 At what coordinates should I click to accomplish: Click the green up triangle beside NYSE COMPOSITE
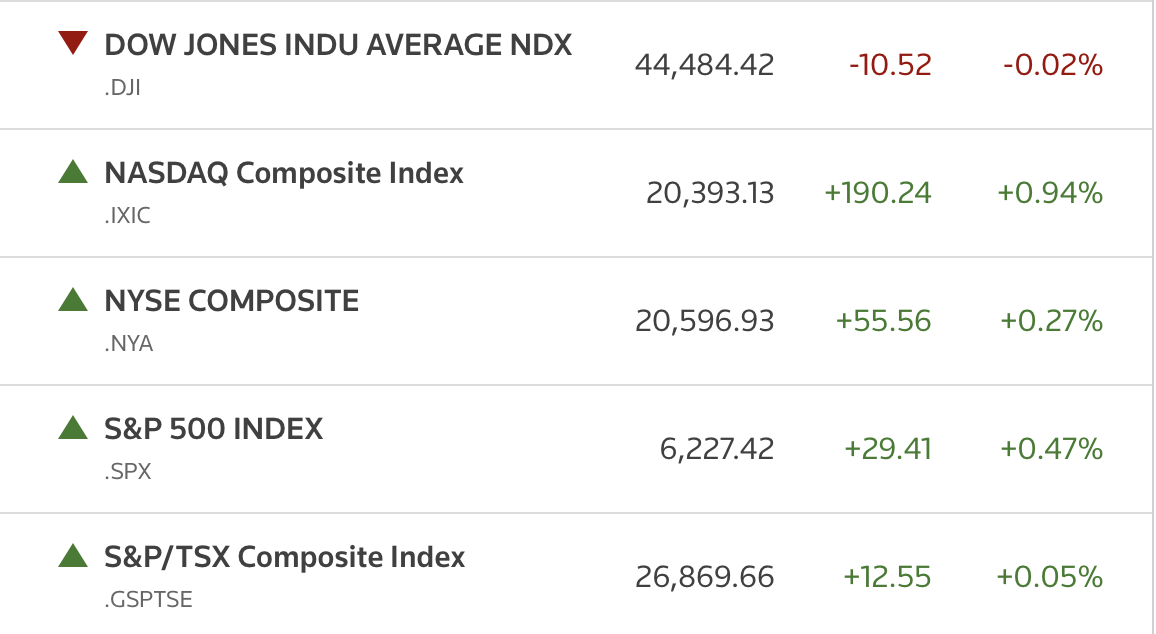pyautogui.click(x=73, y=299)
